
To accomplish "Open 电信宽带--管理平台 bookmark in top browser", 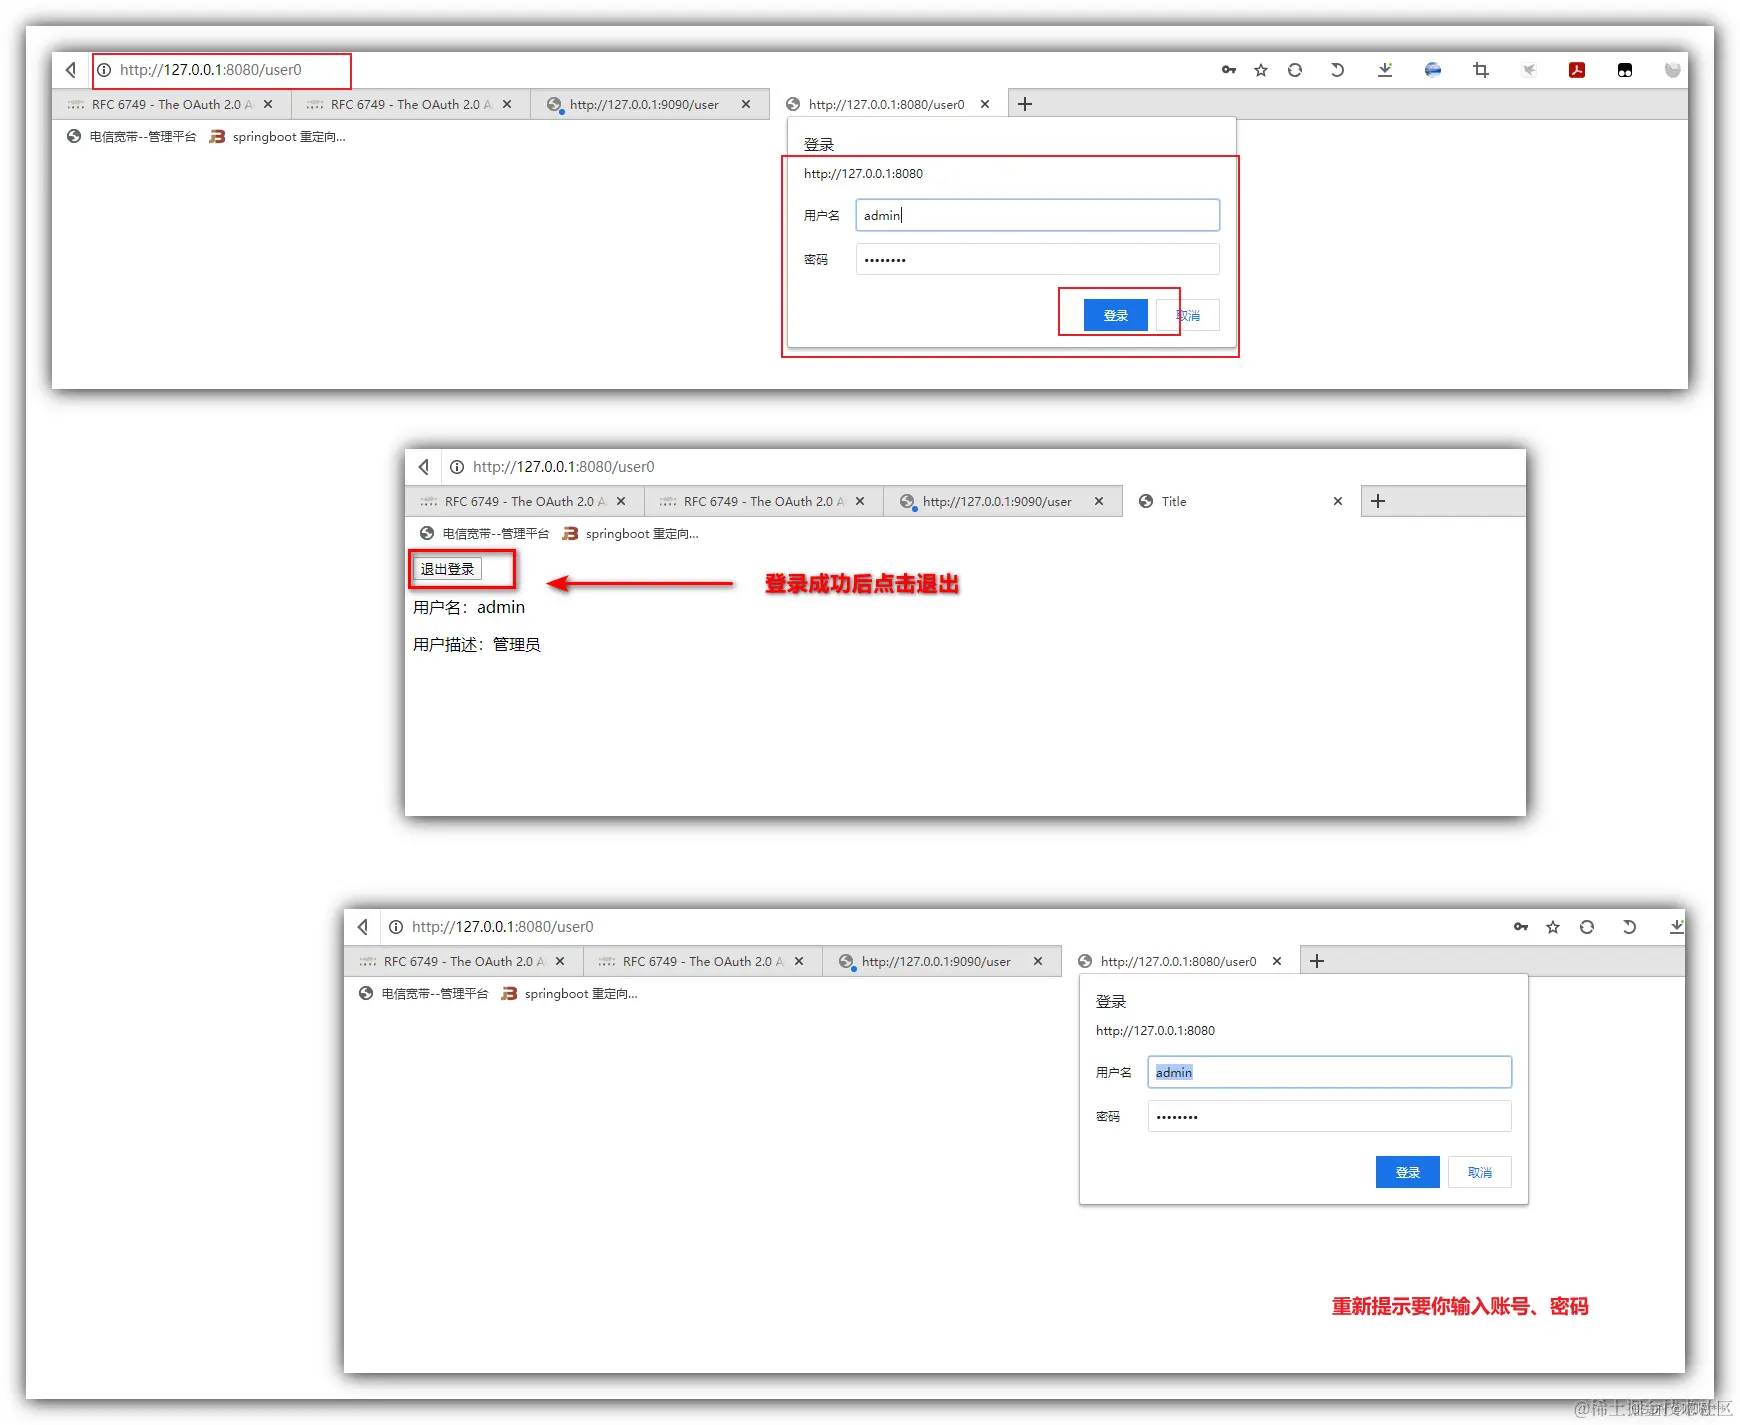I will coord(131,137).
